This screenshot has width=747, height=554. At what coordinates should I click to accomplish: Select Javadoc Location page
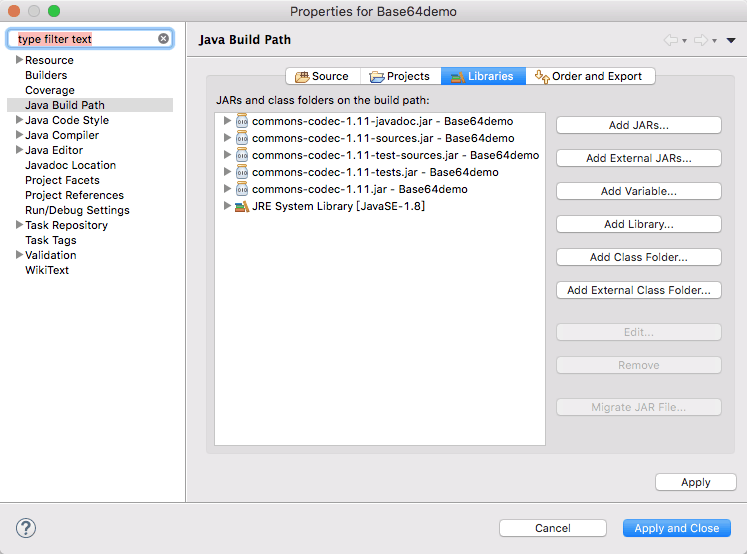[x=71, y=165]
